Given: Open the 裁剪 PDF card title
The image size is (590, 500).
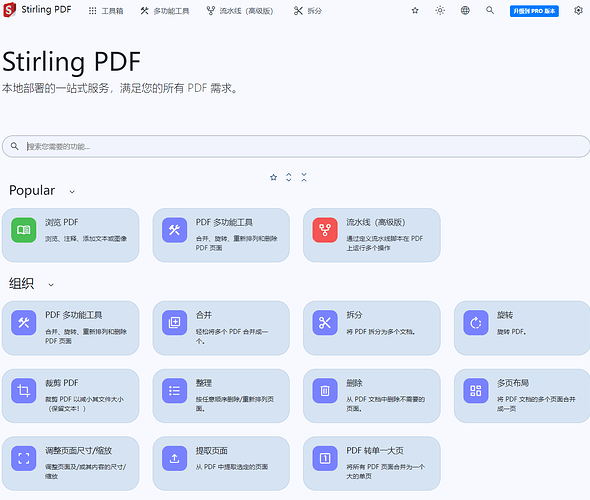Looking at the screenshot, I should pyautogui.click(x=62, y=383).
